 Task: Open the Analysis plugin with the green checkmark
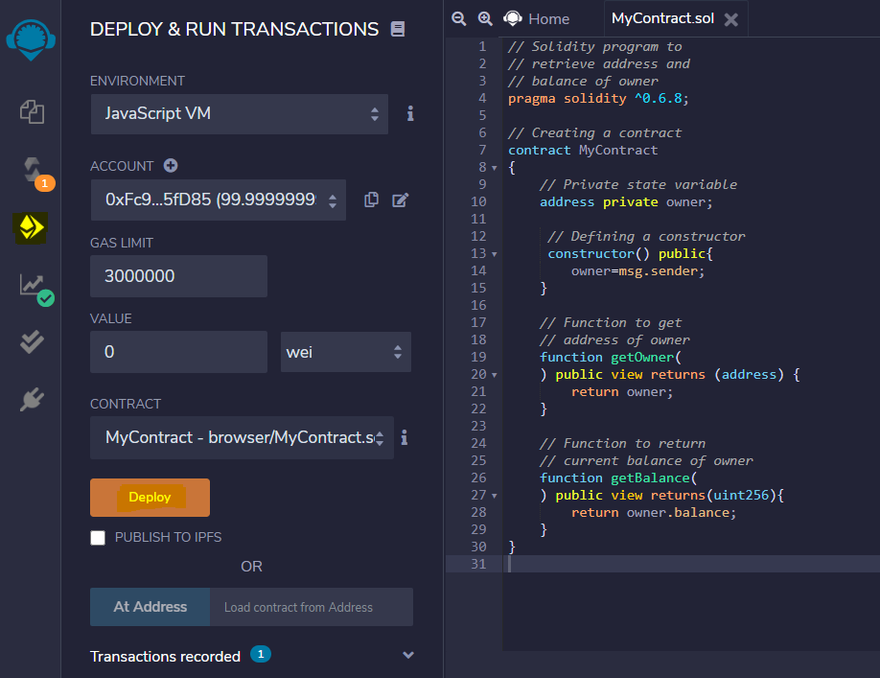(33, 286)
